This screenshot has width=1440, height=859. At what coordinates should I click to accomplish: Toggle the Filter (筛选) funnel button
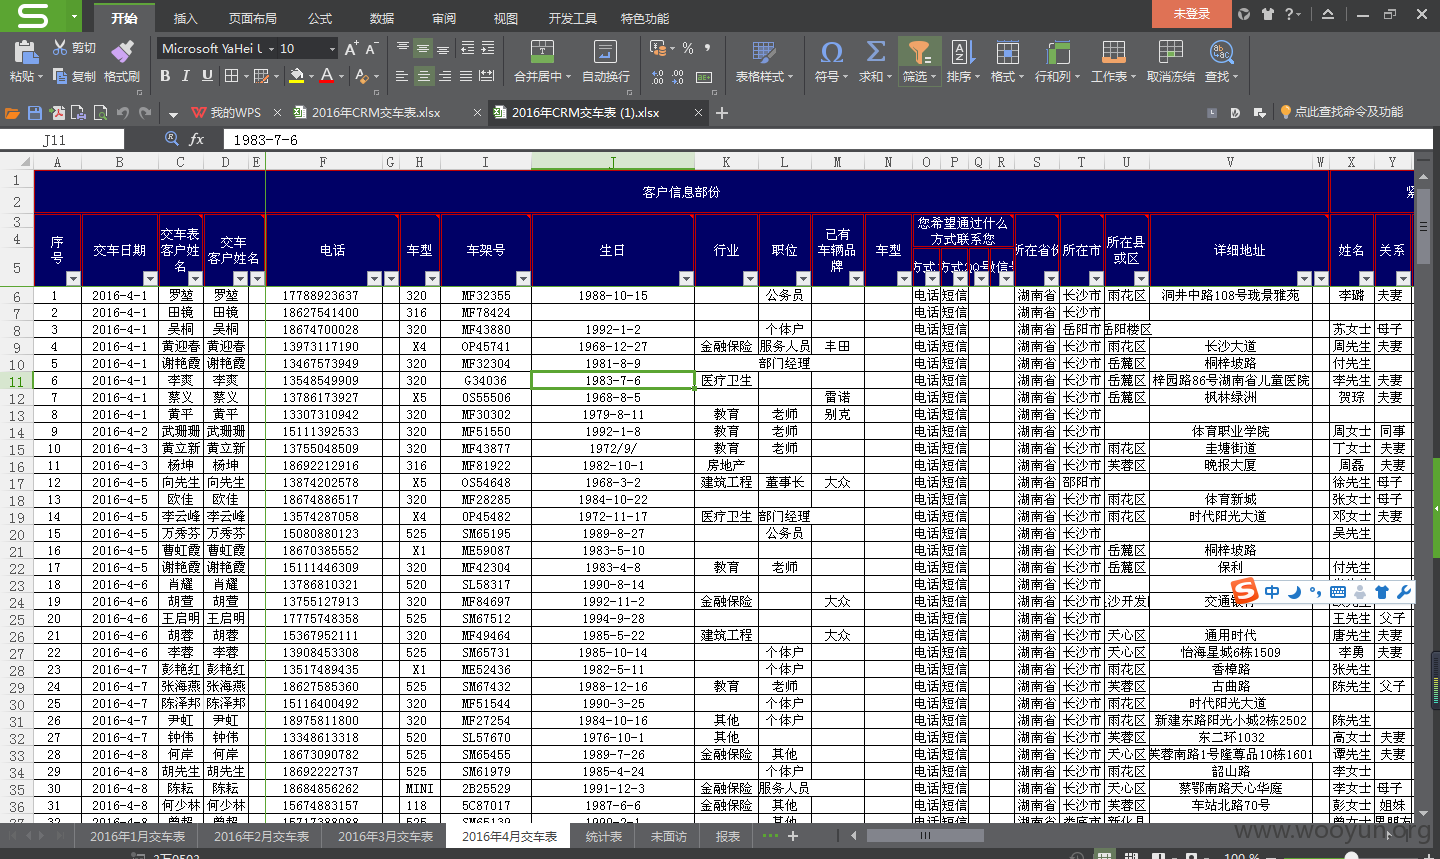[919, 61]
